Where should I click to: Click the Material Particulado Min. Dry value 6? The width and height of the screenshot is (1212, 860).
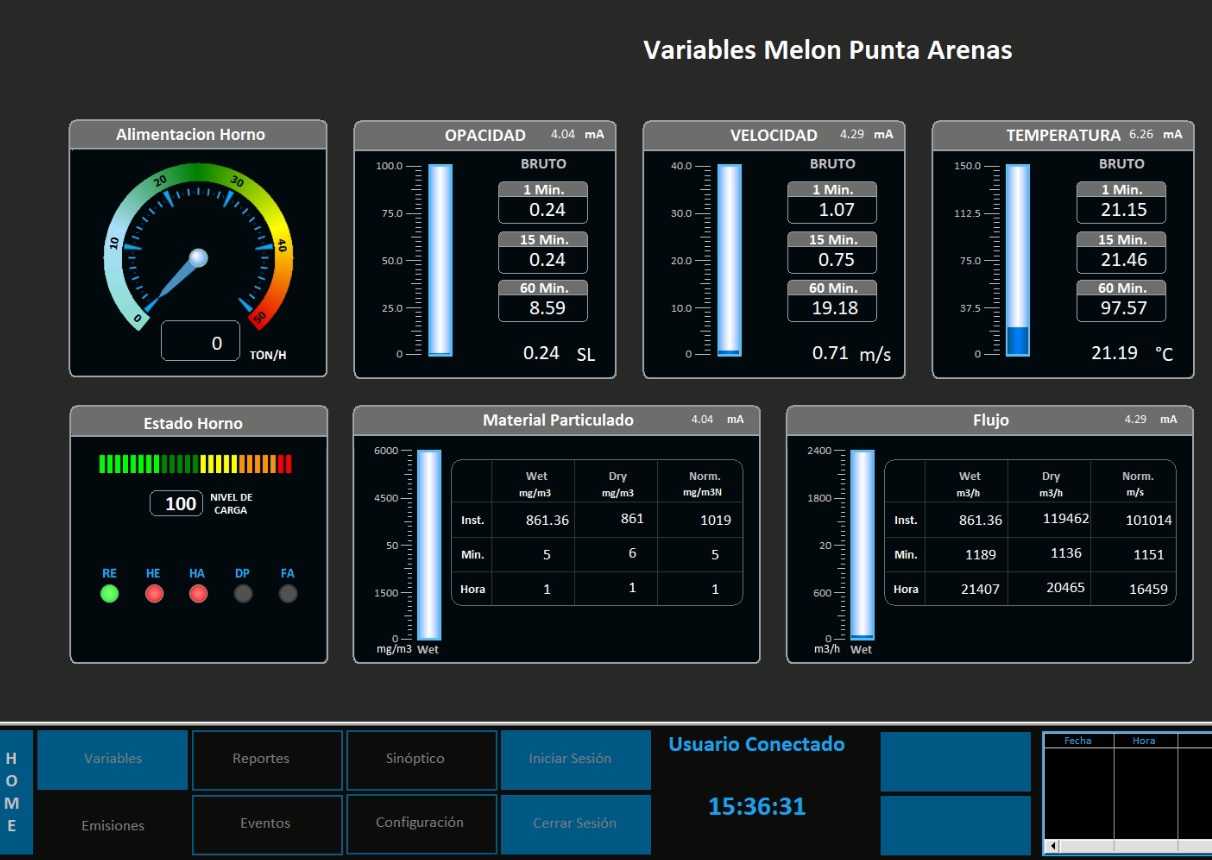[632, 553]
